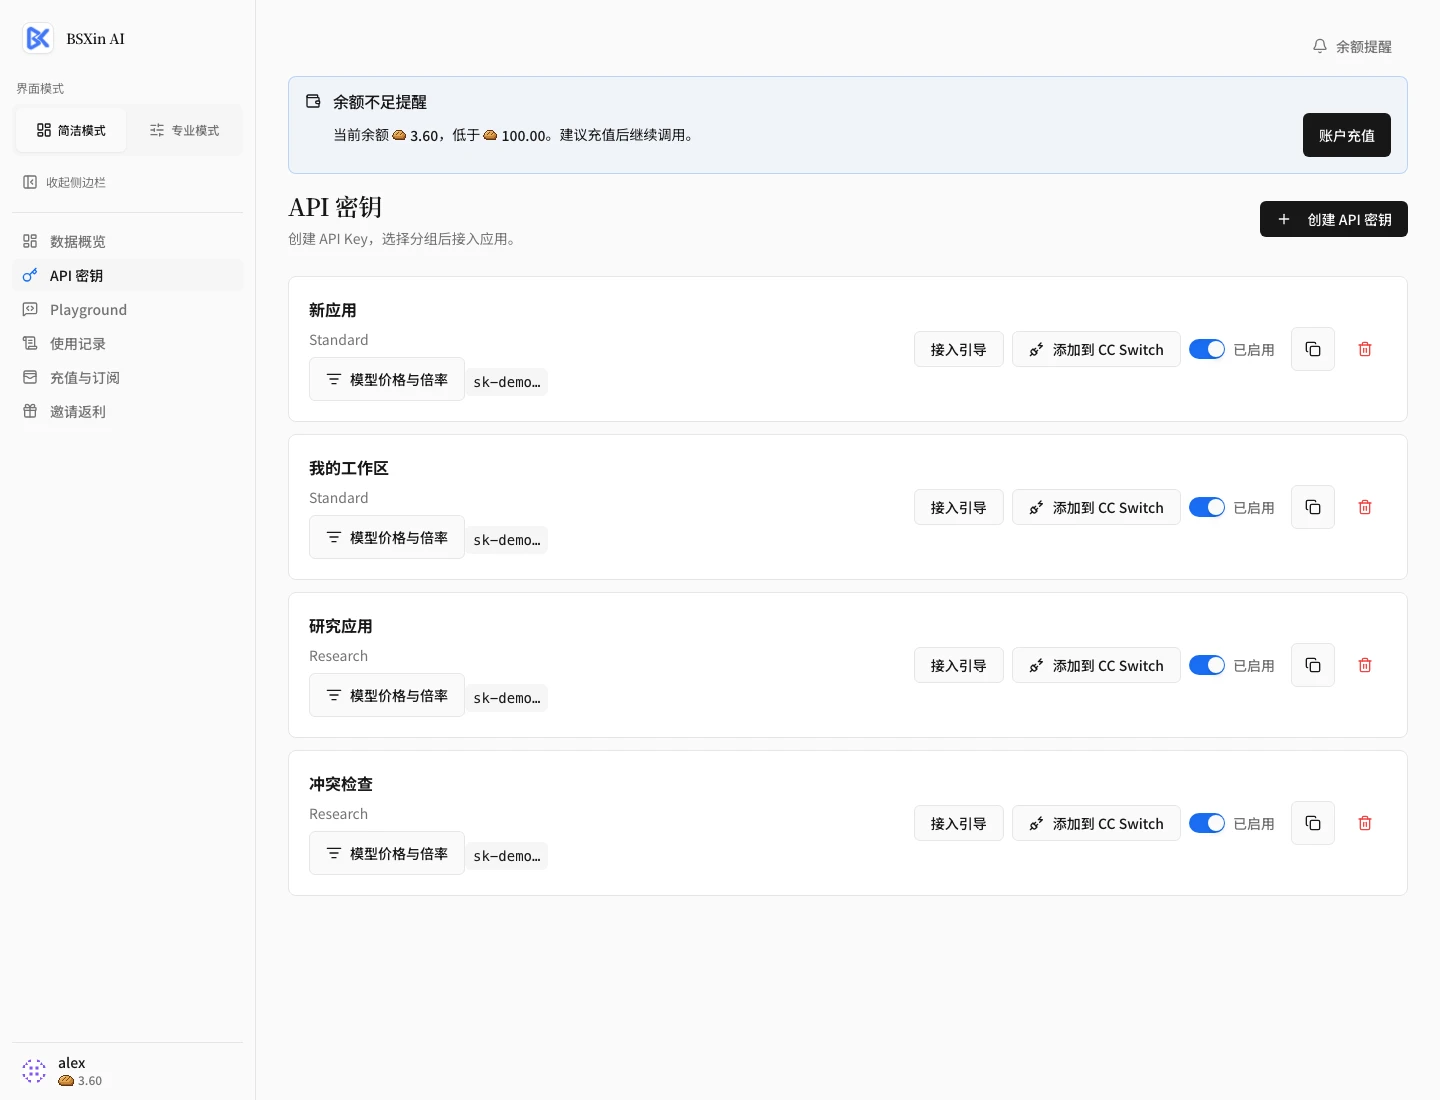Open 接入引导 for 我的工作区
The height and width of the screenshot is (1100, 1440).
tap(959, 507)
